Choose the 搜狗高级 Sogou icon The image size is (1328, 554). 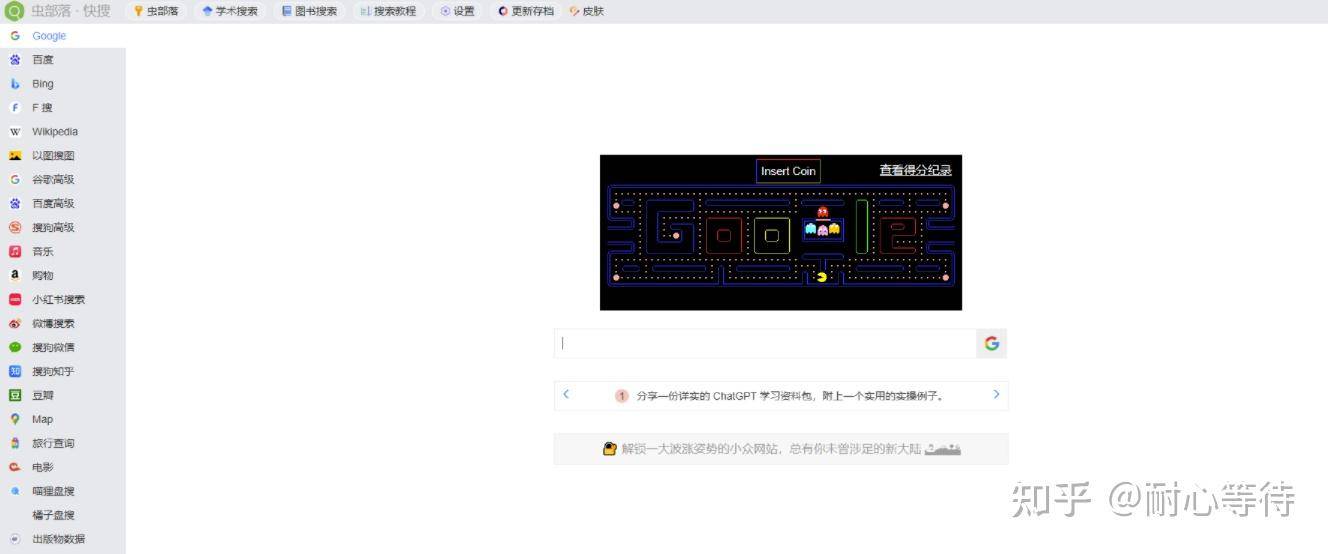point(15,228)
